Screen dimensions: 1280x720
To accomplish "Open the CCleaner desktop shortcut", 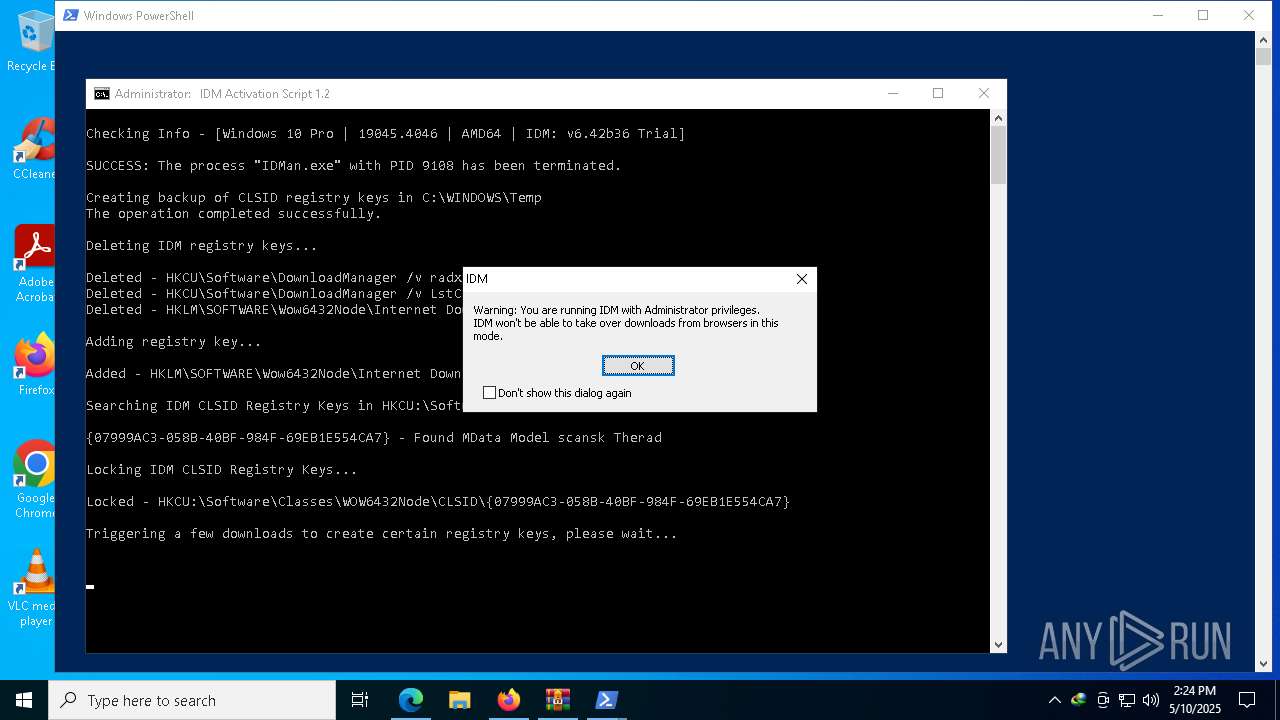I will click(33, 149).
